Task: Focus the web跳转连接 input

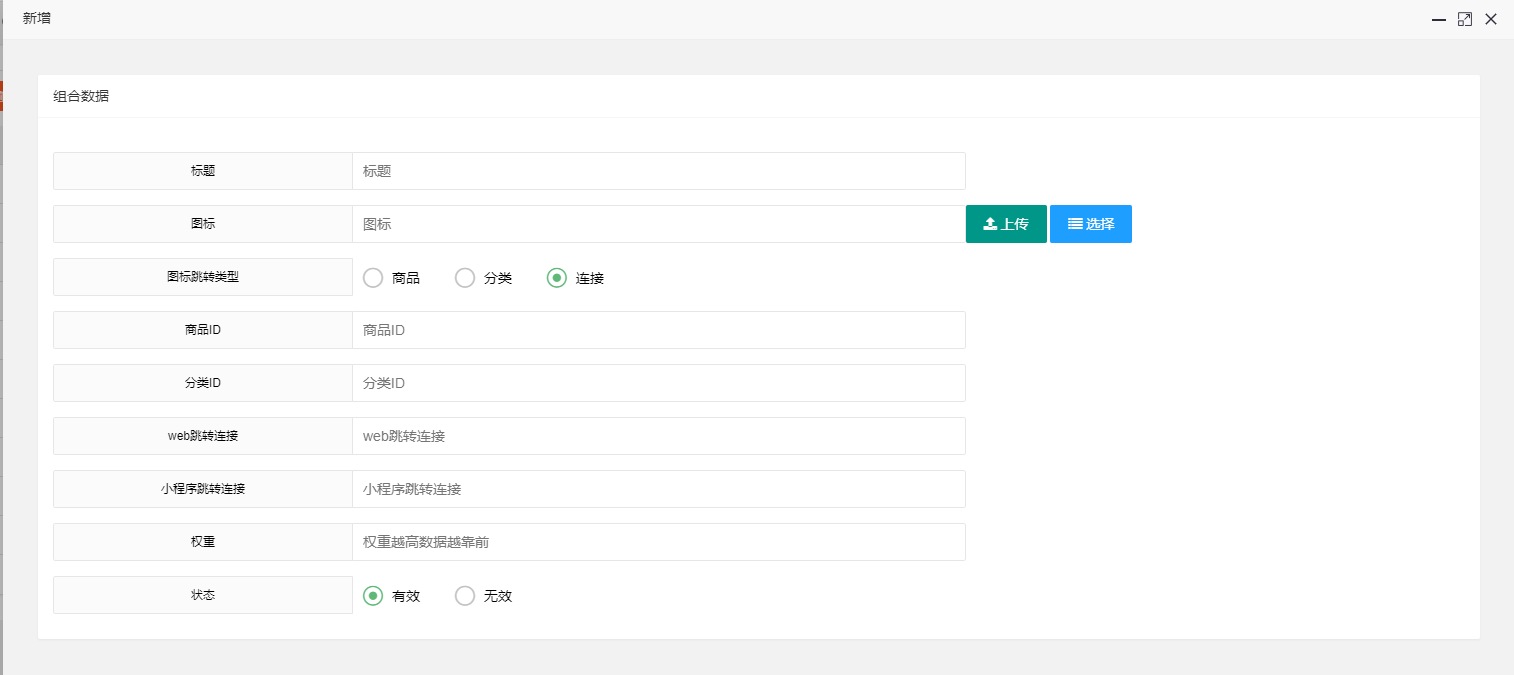Action: pos(658,436)
